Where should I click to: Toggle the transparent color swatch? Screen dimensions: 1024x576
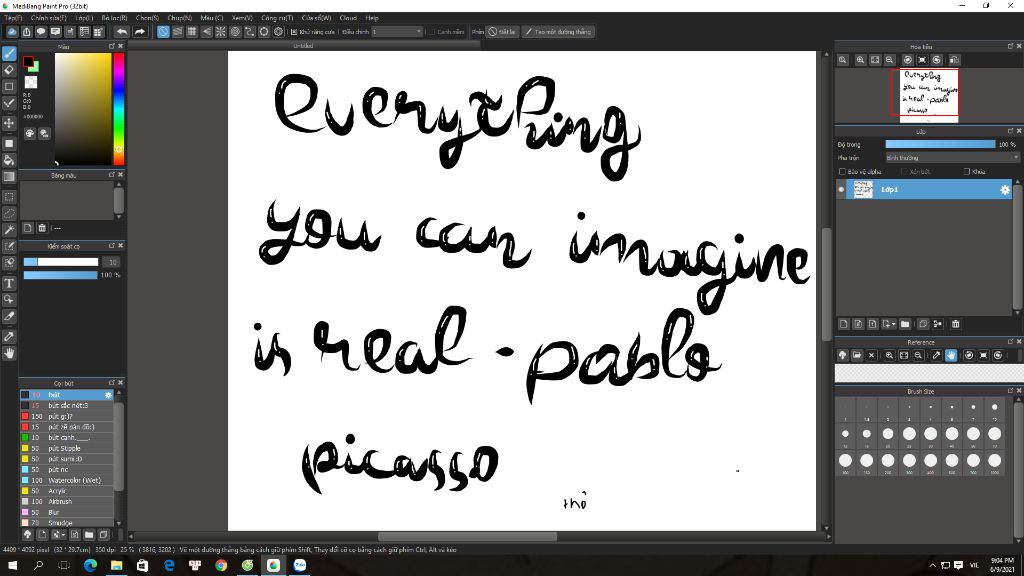(x=31, y=82)
